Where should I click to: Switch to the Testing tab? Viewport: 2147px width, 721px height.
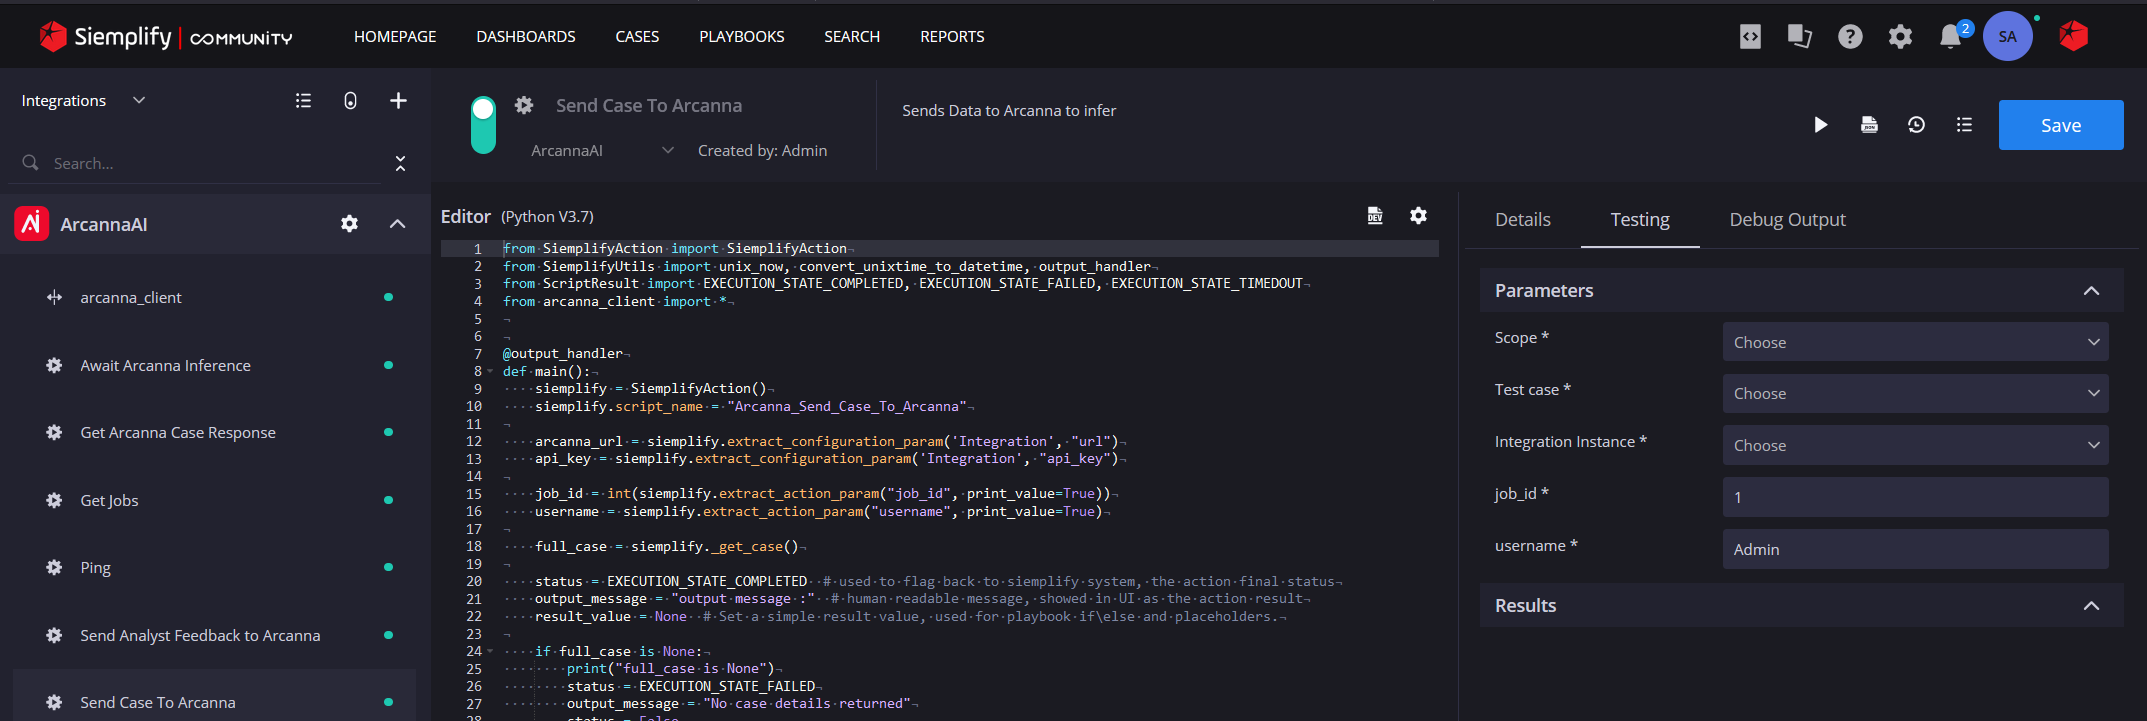(x=1640, y=220)
